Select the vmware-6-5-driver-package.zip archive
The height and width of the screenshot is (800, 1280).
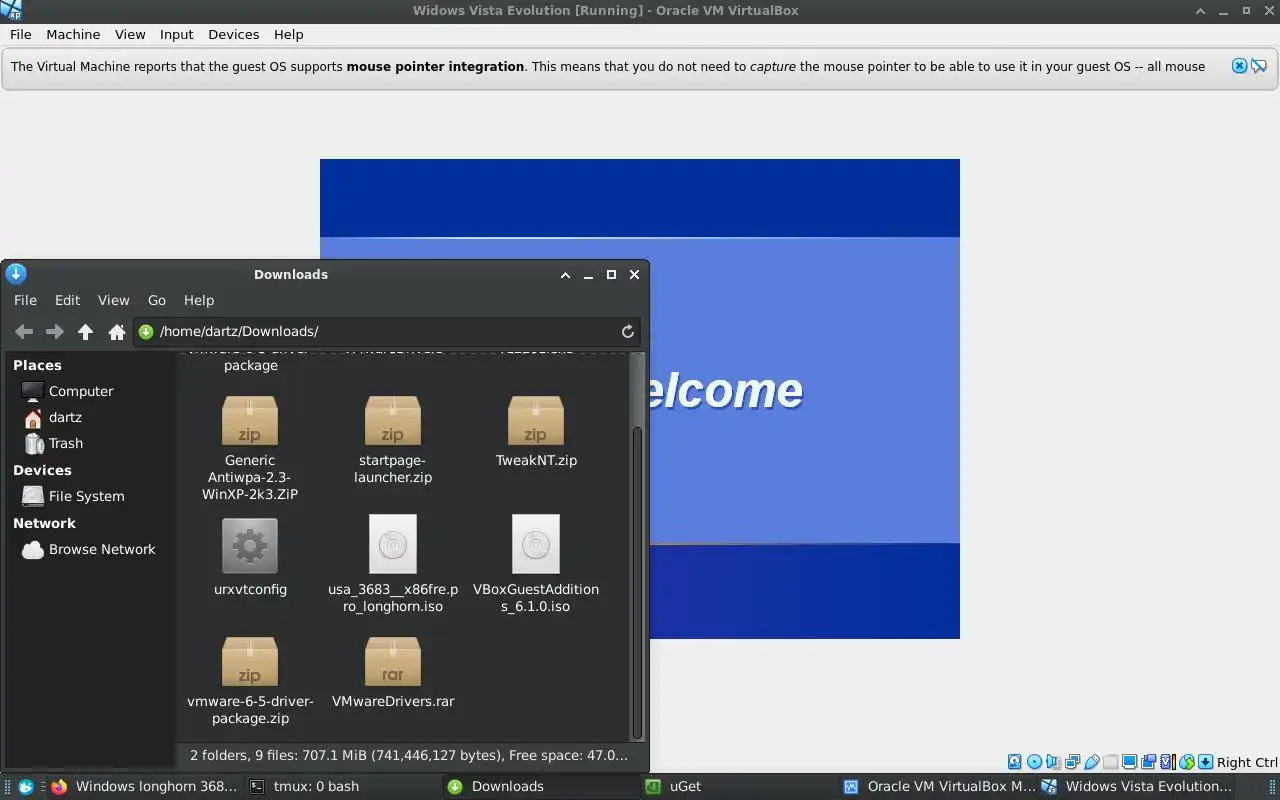pos(250,682)
